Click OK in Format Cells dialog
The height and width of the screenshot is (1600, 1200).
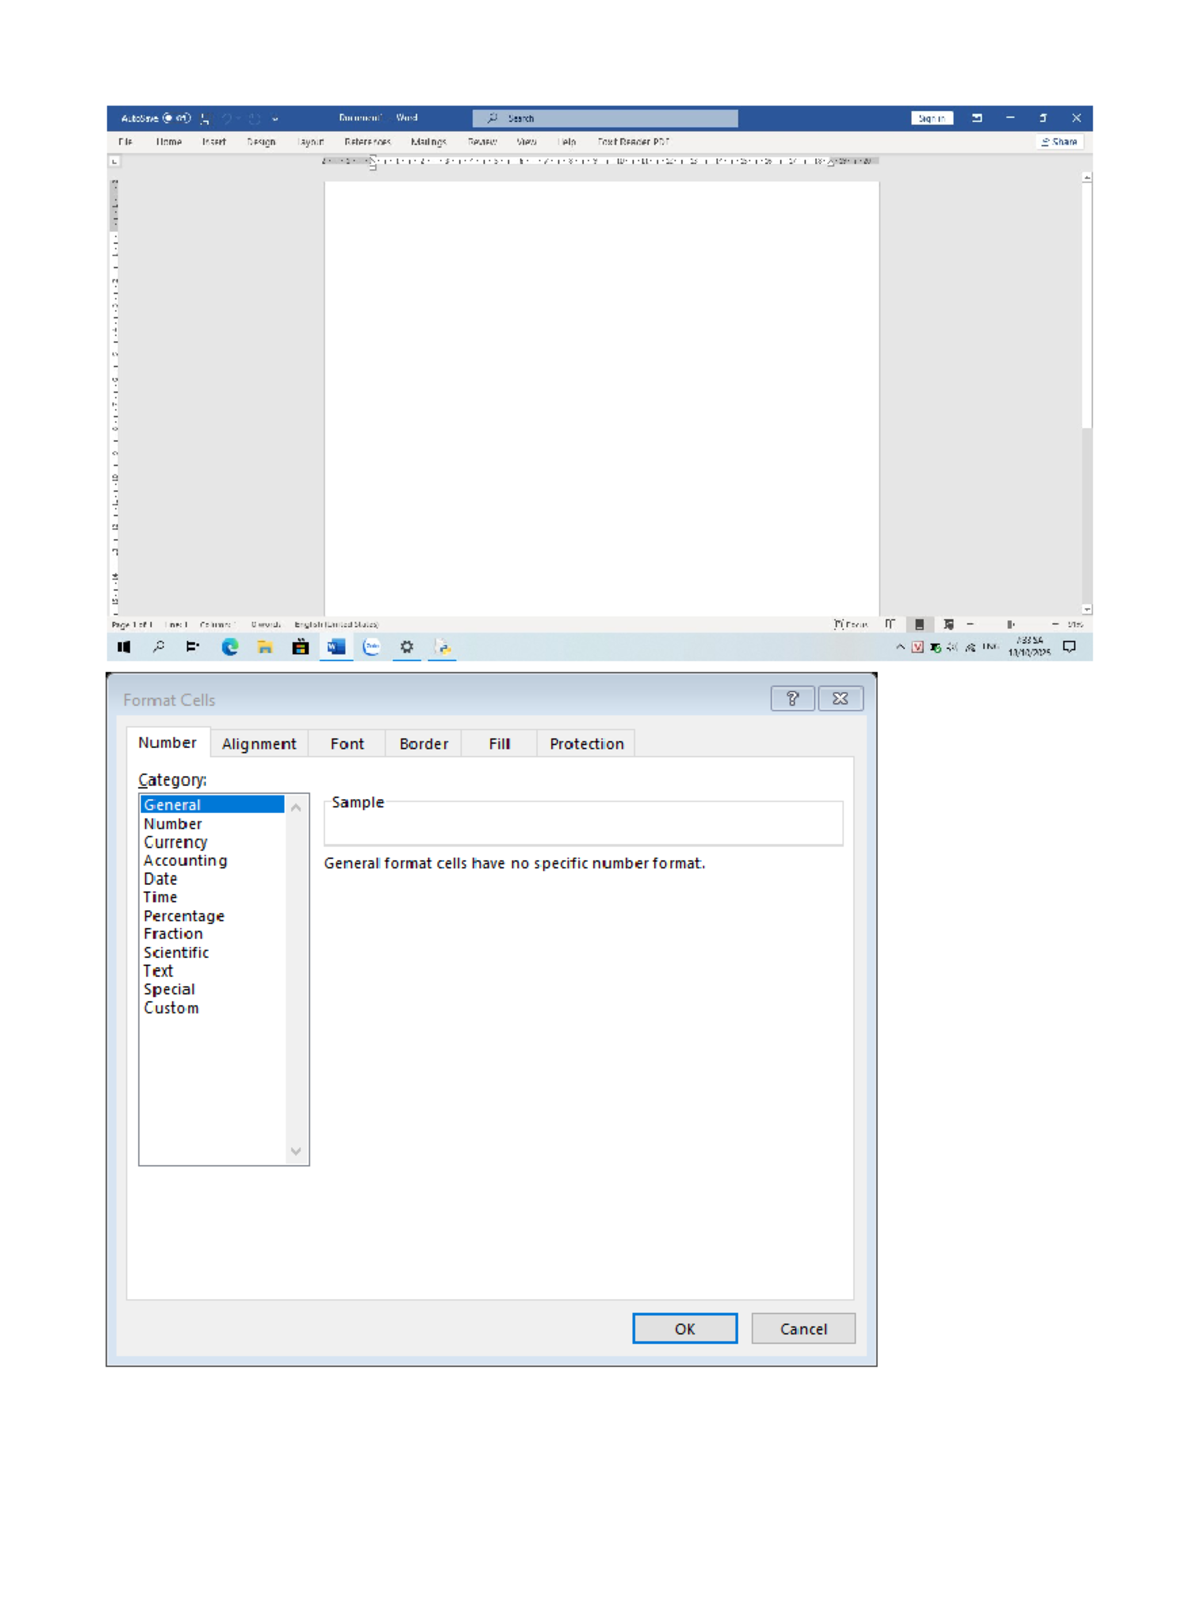[685, 1328]
